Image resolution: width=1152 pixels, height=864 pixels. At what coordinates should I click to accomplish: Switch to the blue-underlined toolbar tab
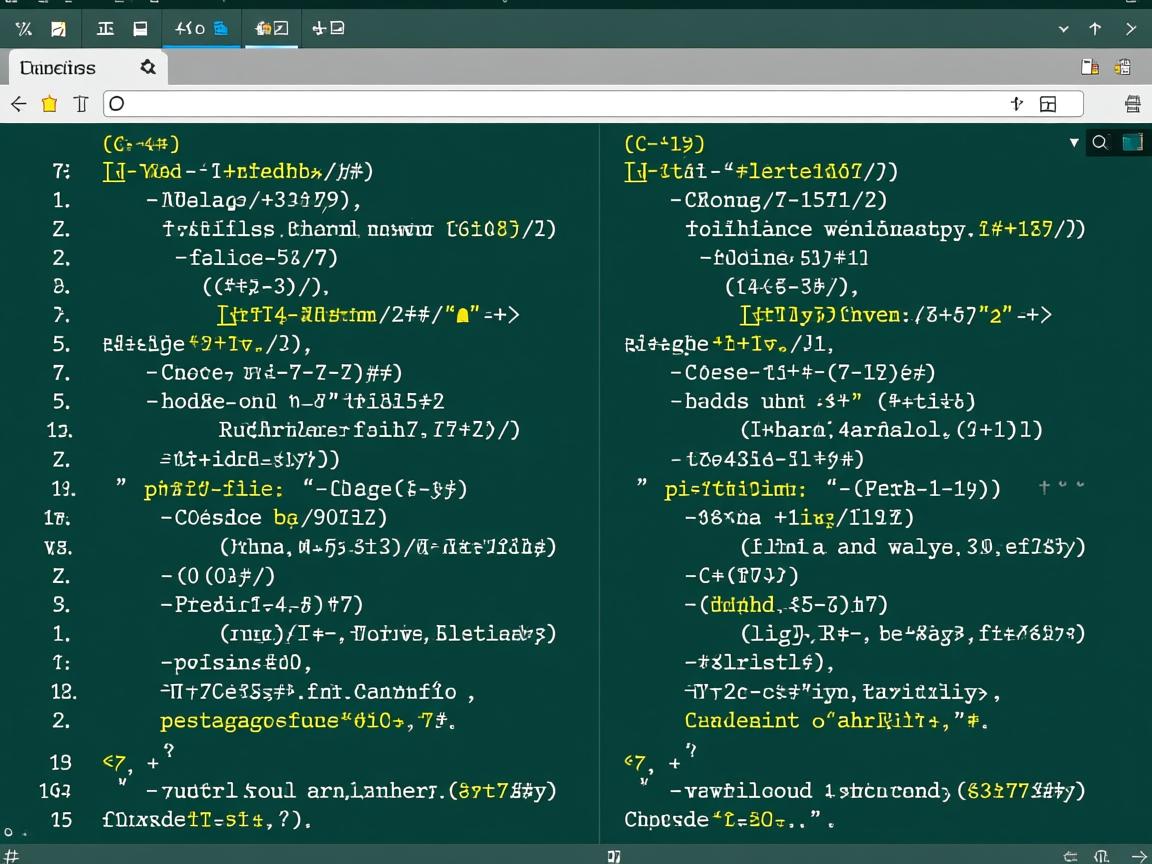click(x=201, y=29)
